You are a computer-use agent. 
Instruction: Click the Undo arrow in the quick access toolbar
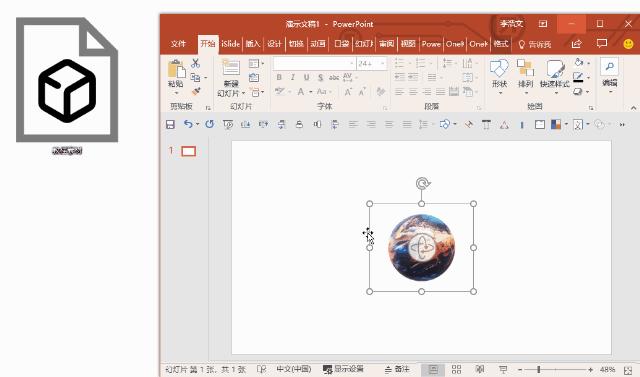[188, 124]
